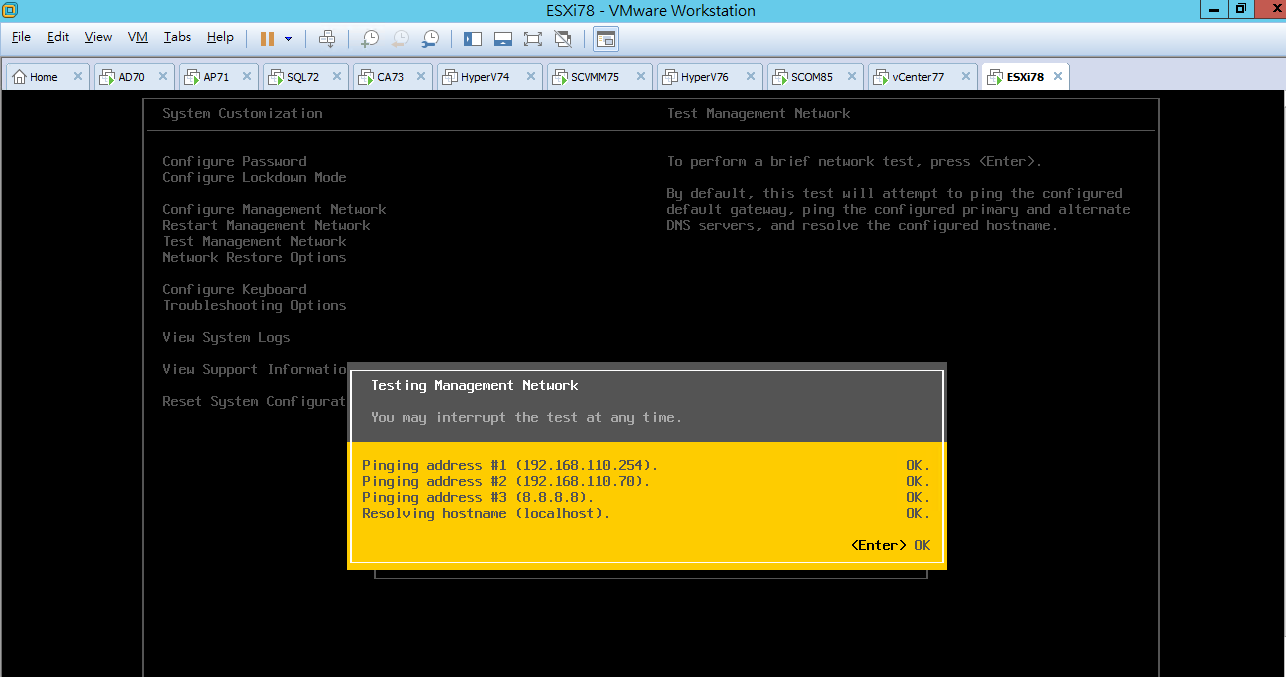The height and width of the screenshot is (677, 1286).
Task: Take a snapshot with the clock-plus icon
Action: [x=370, y=39]
